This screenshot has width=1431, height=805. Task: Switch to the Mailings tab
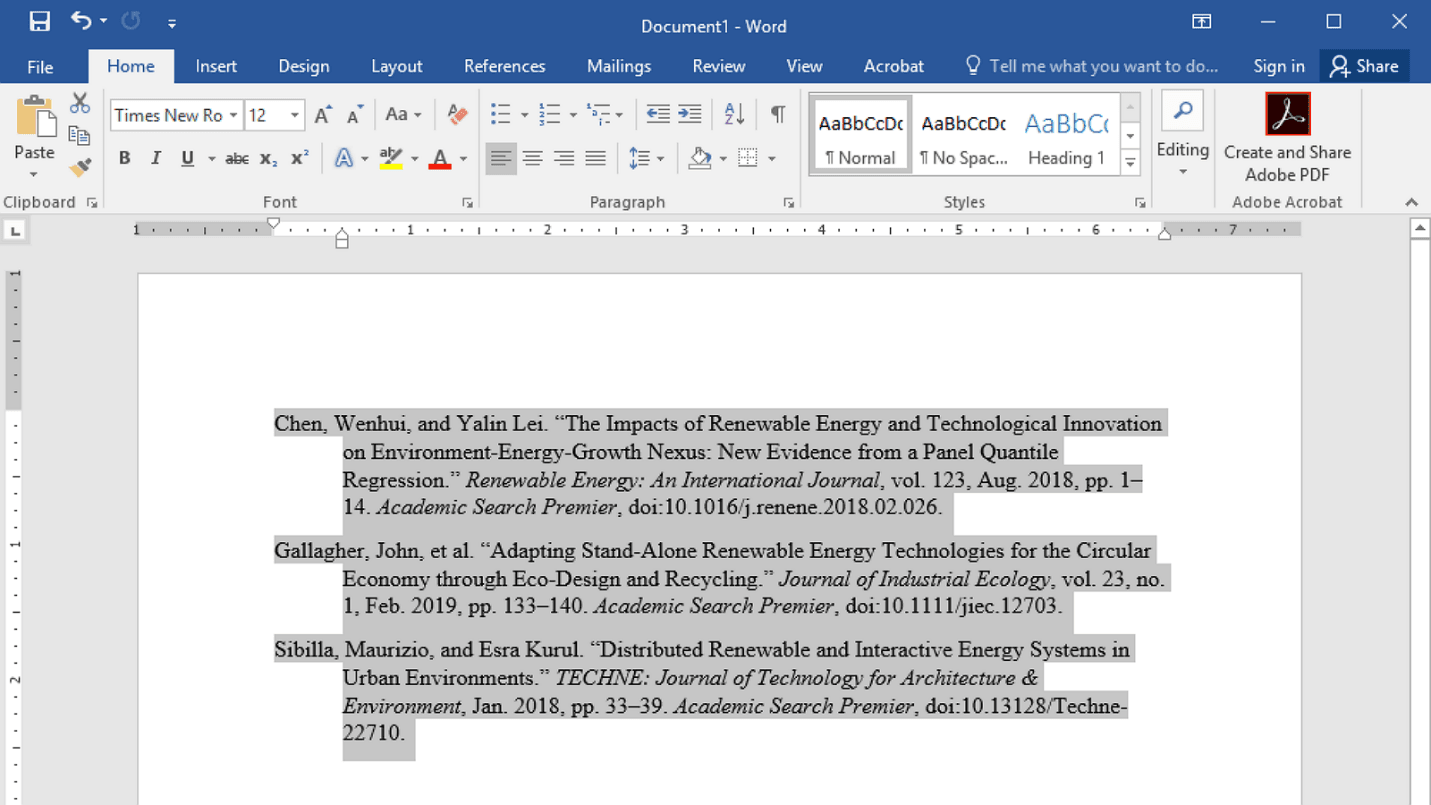(x=619, y=67)
